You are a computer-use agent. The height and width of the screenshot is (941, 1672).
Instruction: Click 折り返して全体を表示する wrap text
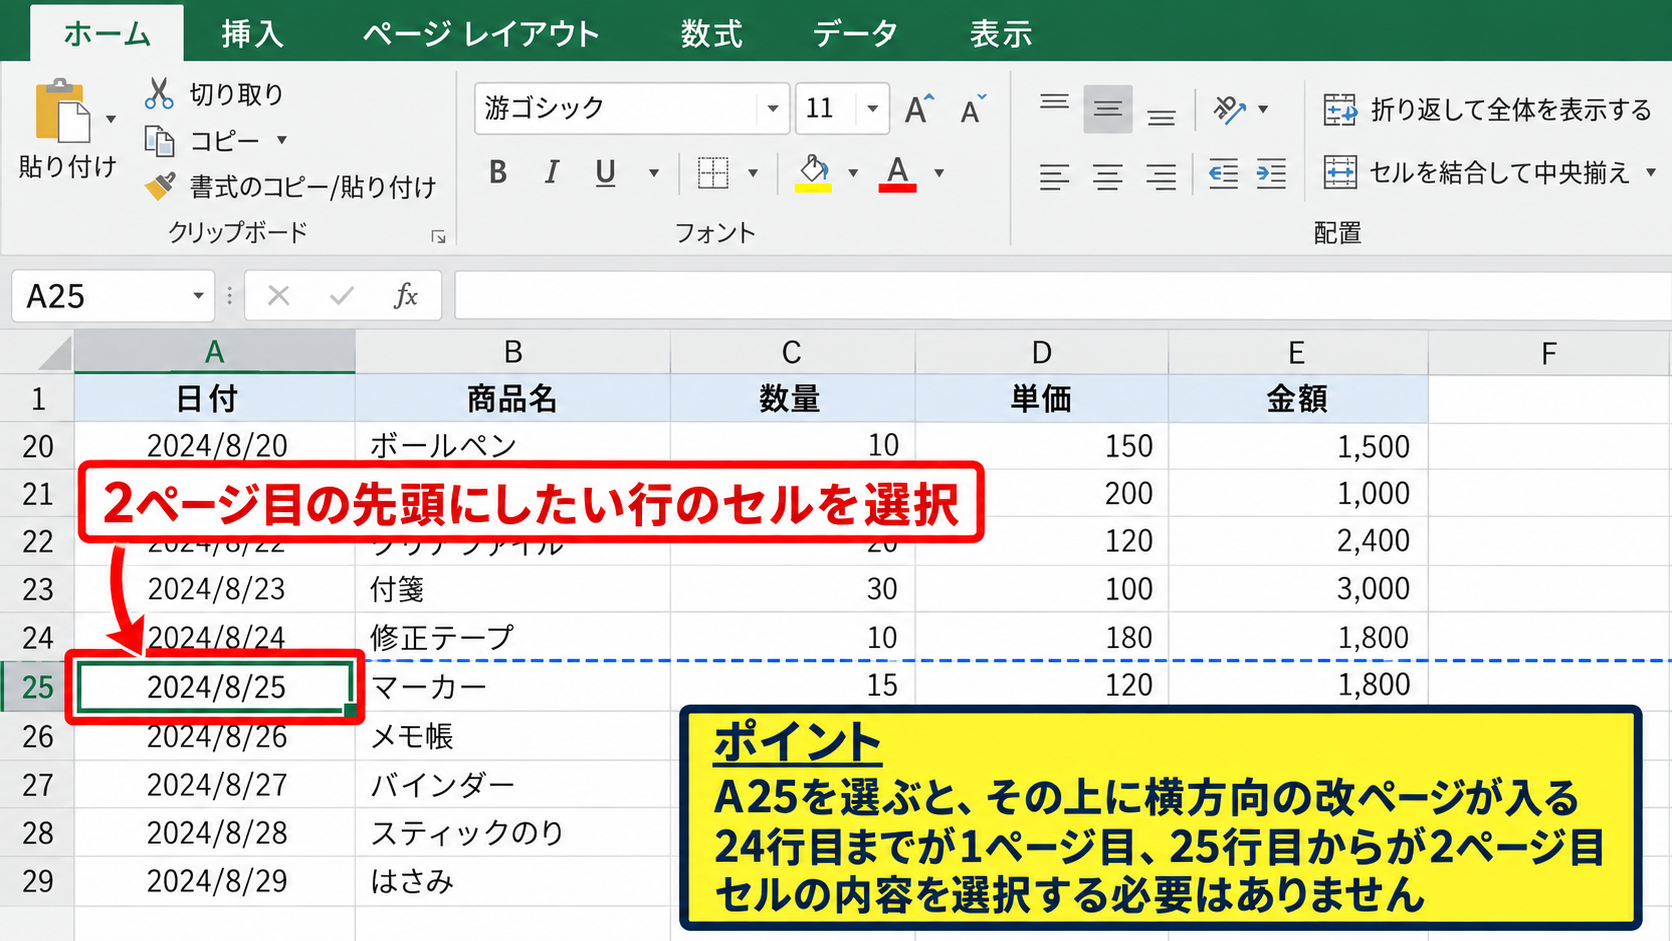(x=1487, y=109)
